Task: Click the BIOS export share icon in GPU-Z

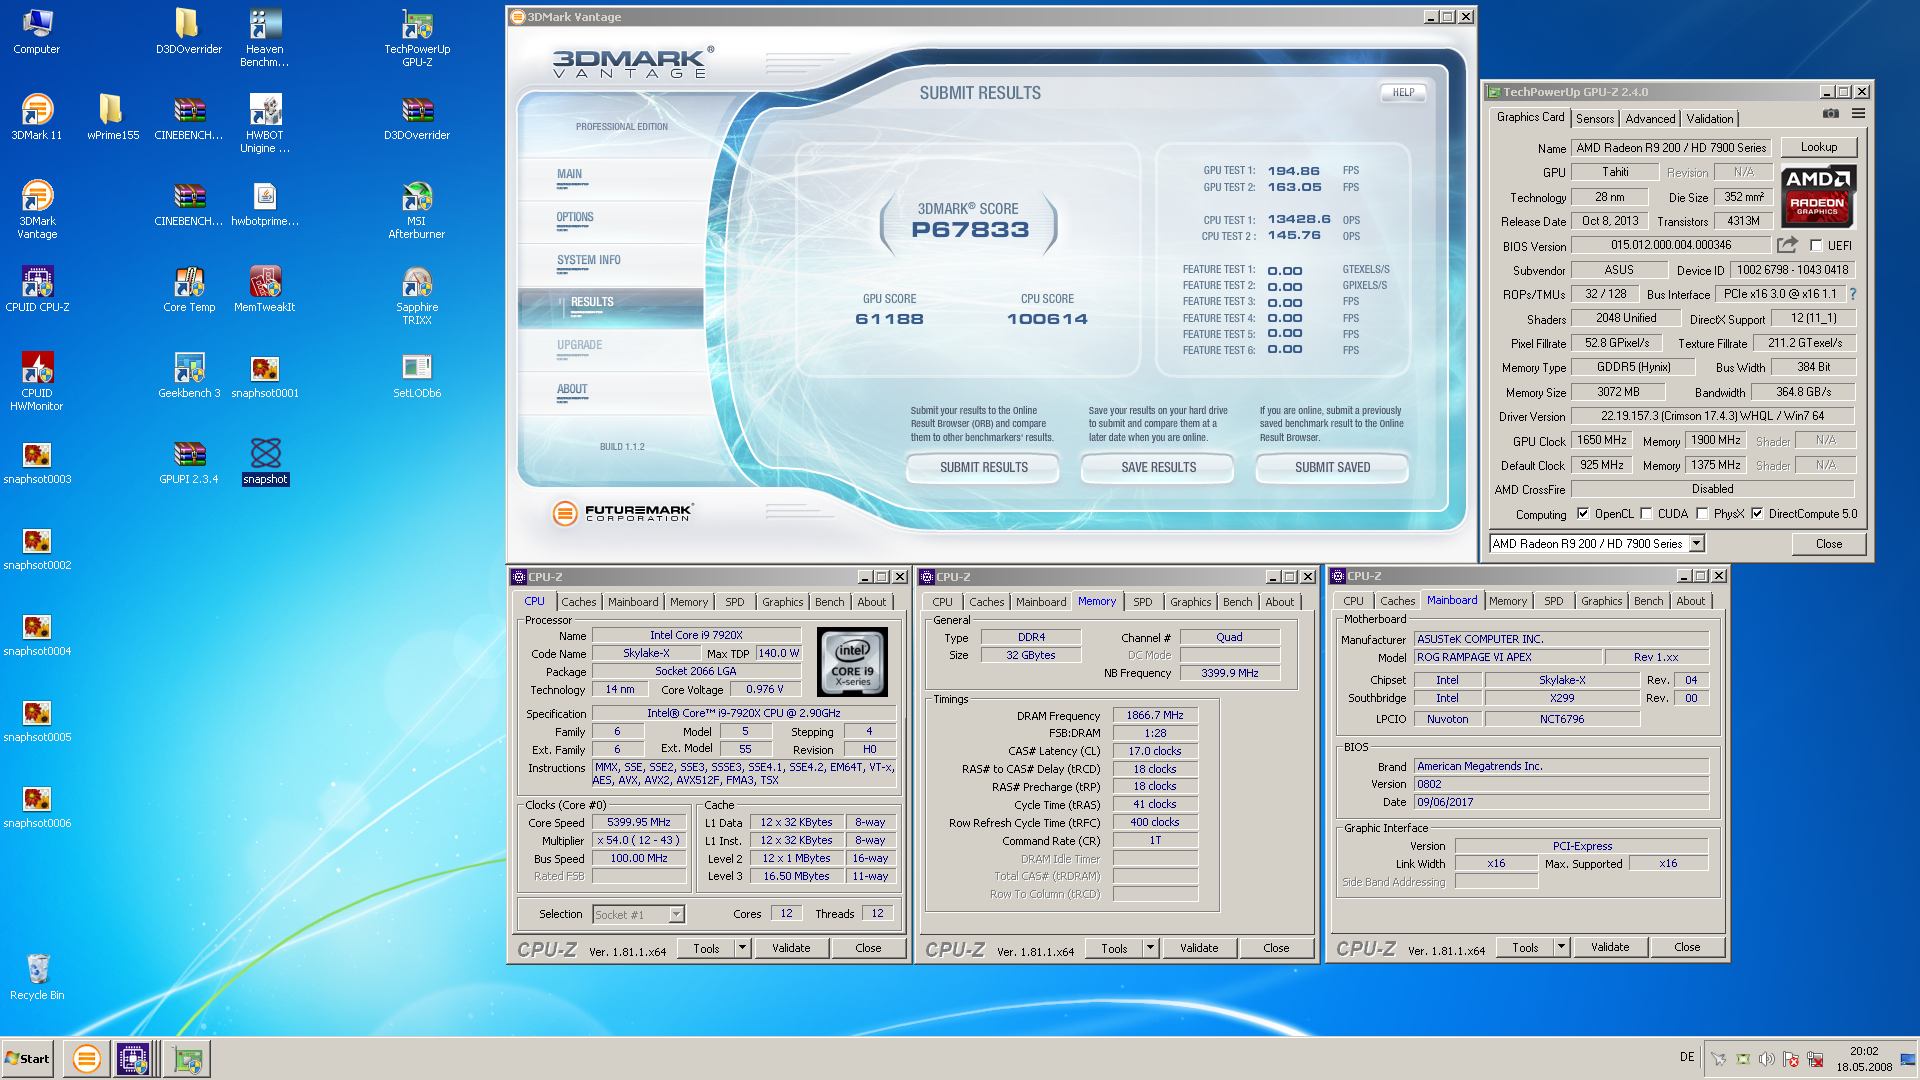Action: point(1788,245)
